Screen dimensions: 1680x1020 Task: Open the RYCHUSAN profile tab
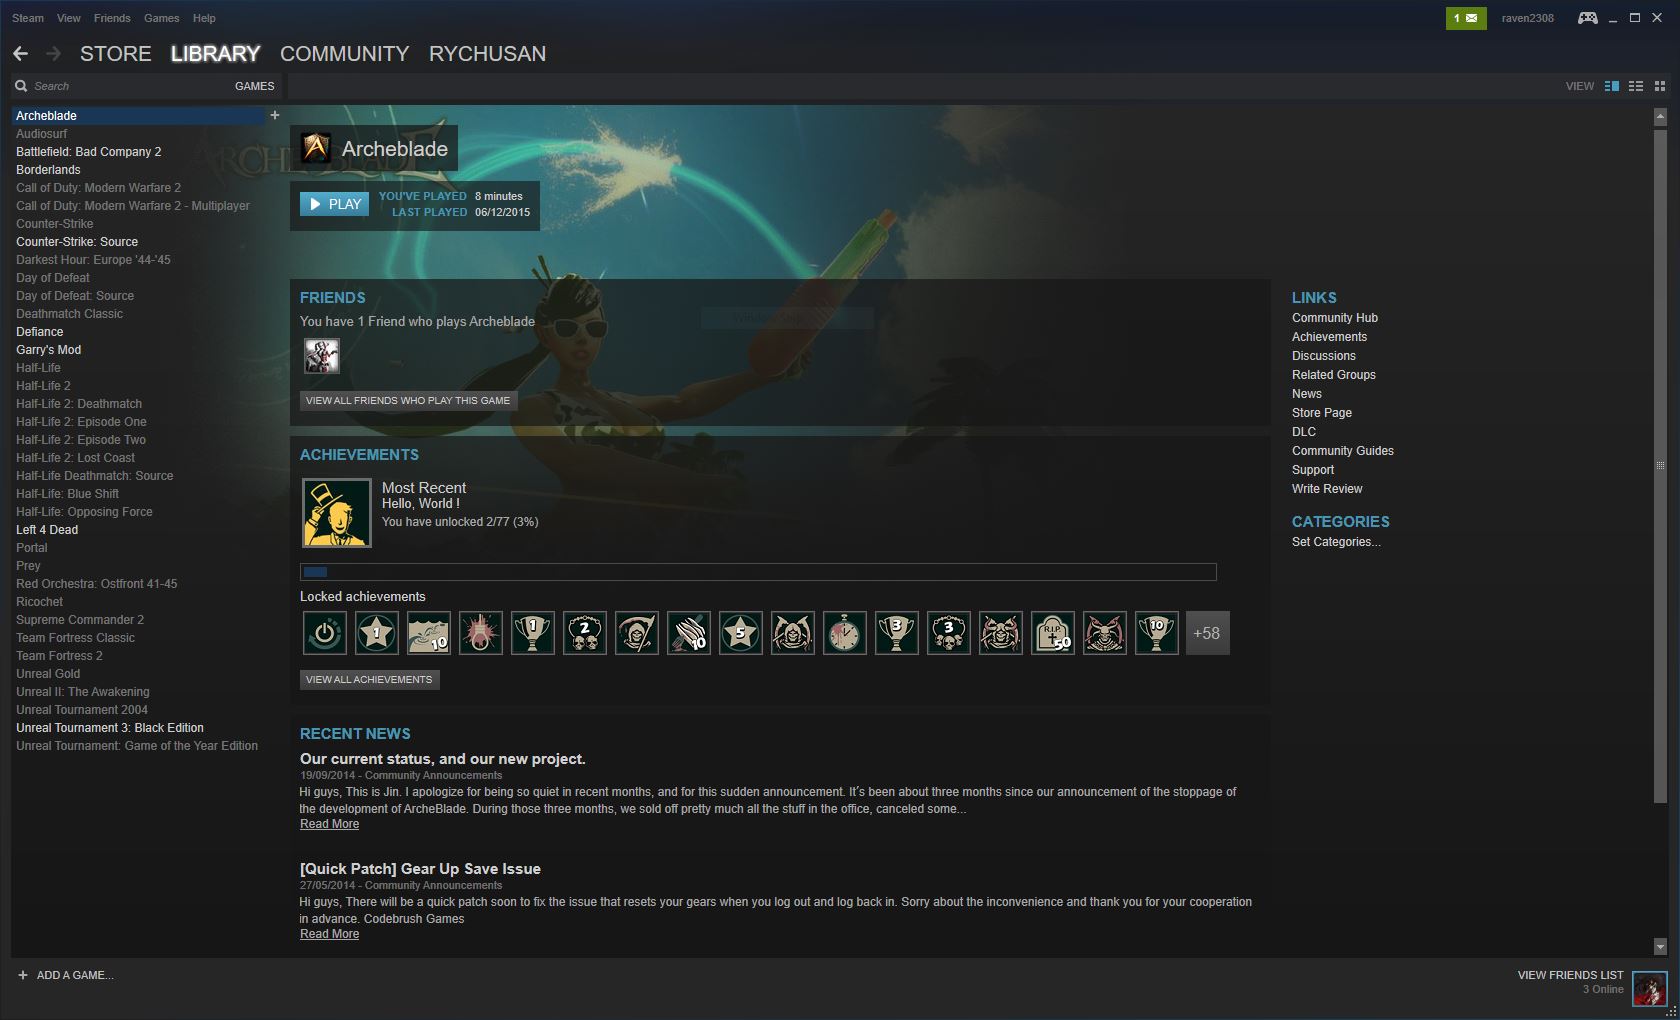[488, 54]
